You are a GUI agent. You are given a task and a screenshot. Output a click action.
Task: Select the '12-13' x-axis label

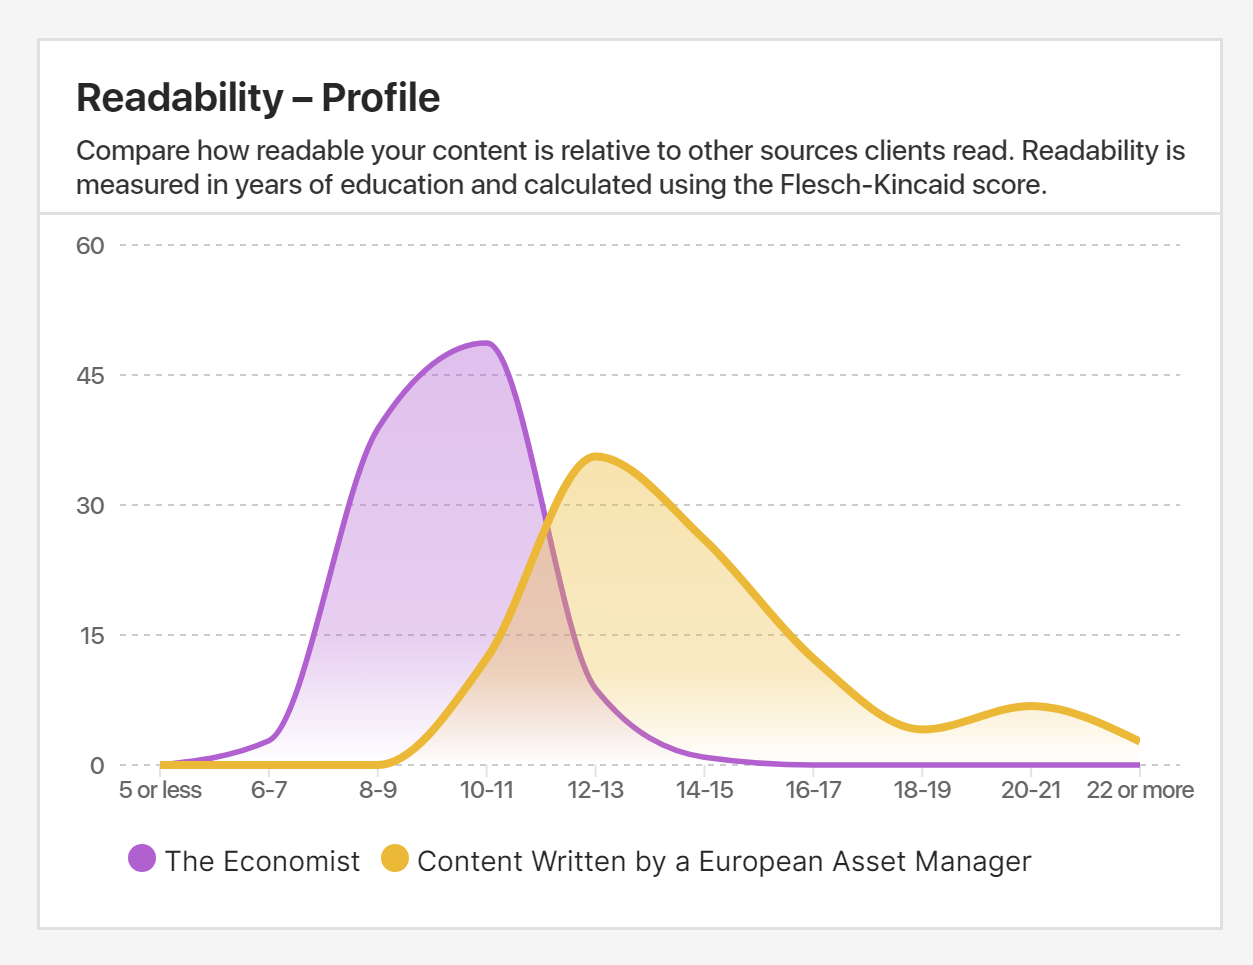(596, 790)
